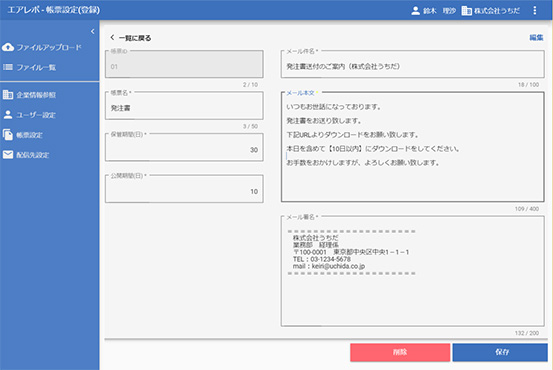Open the three-dot more options menu
Viewport: 553px width, 370px height.
click(x=535, y=11)
